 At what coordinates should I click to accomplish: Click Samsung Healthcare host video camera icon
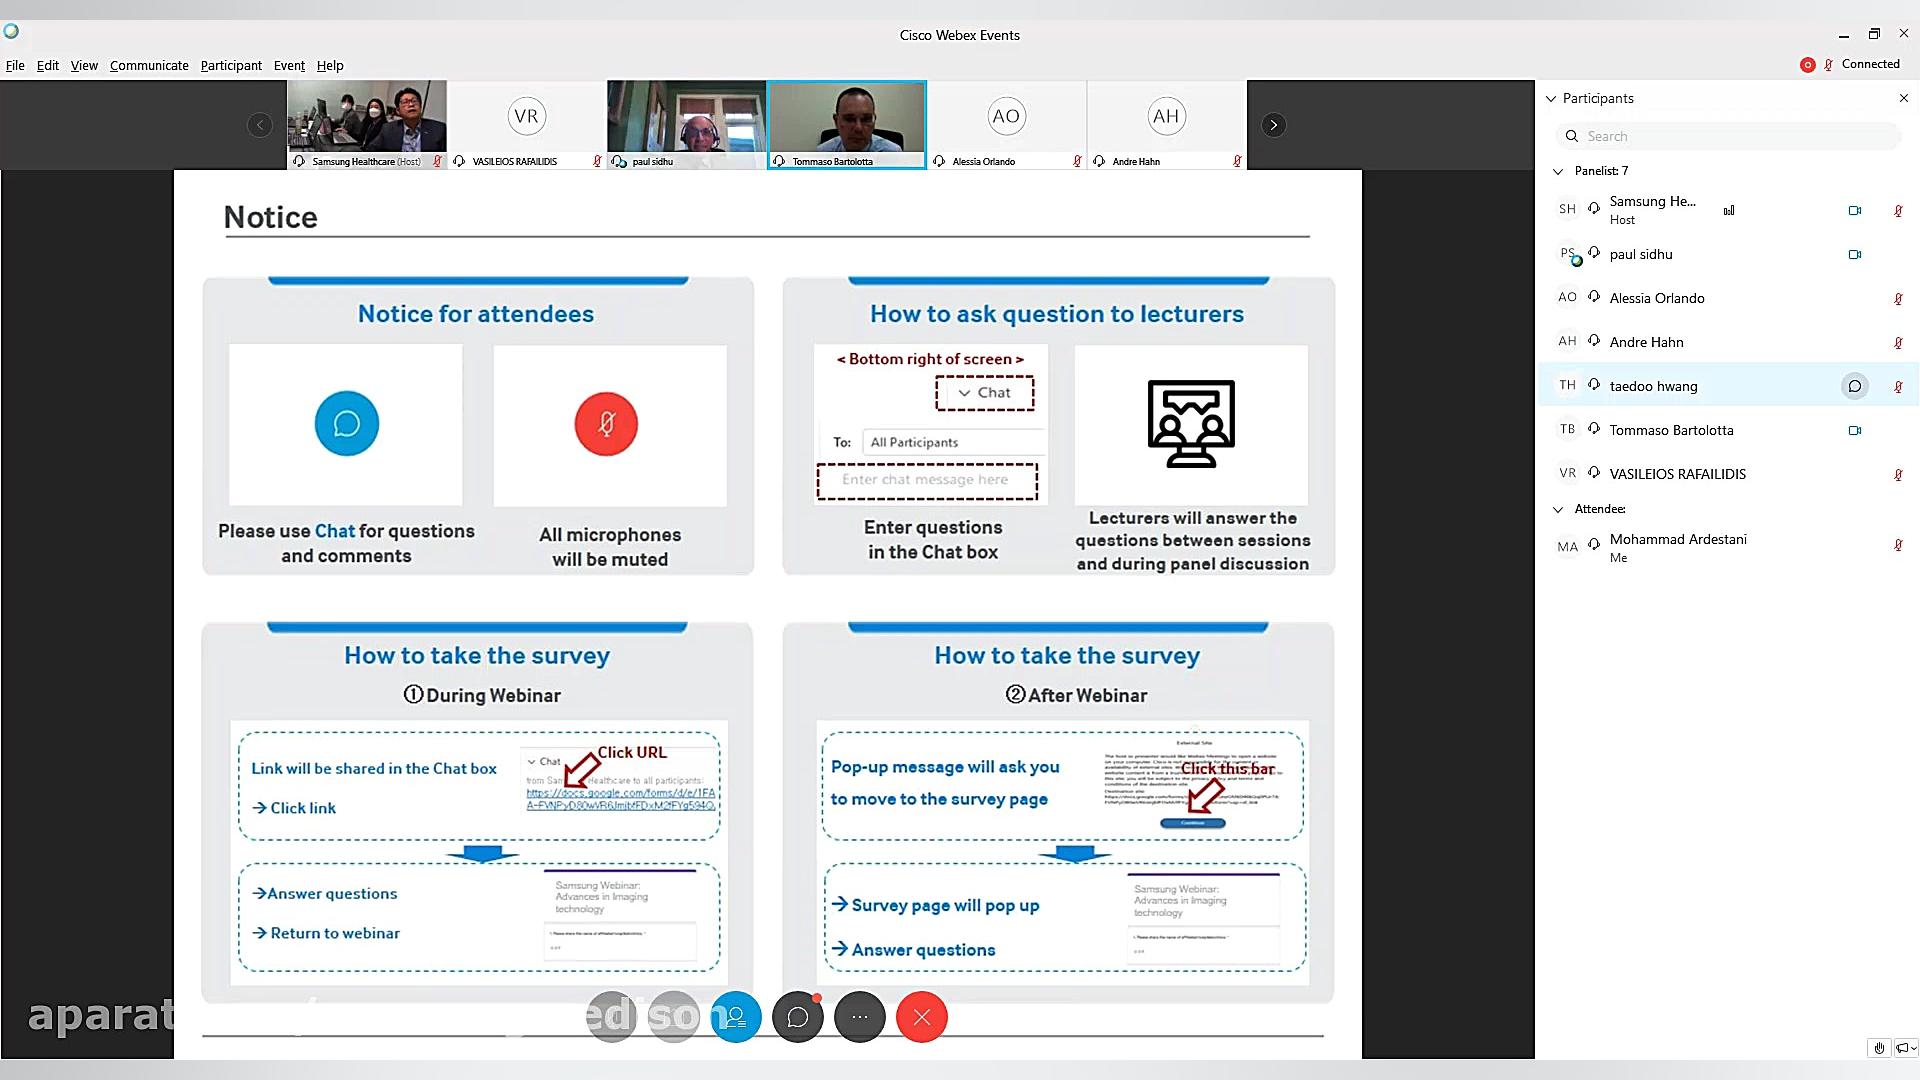1855,211
